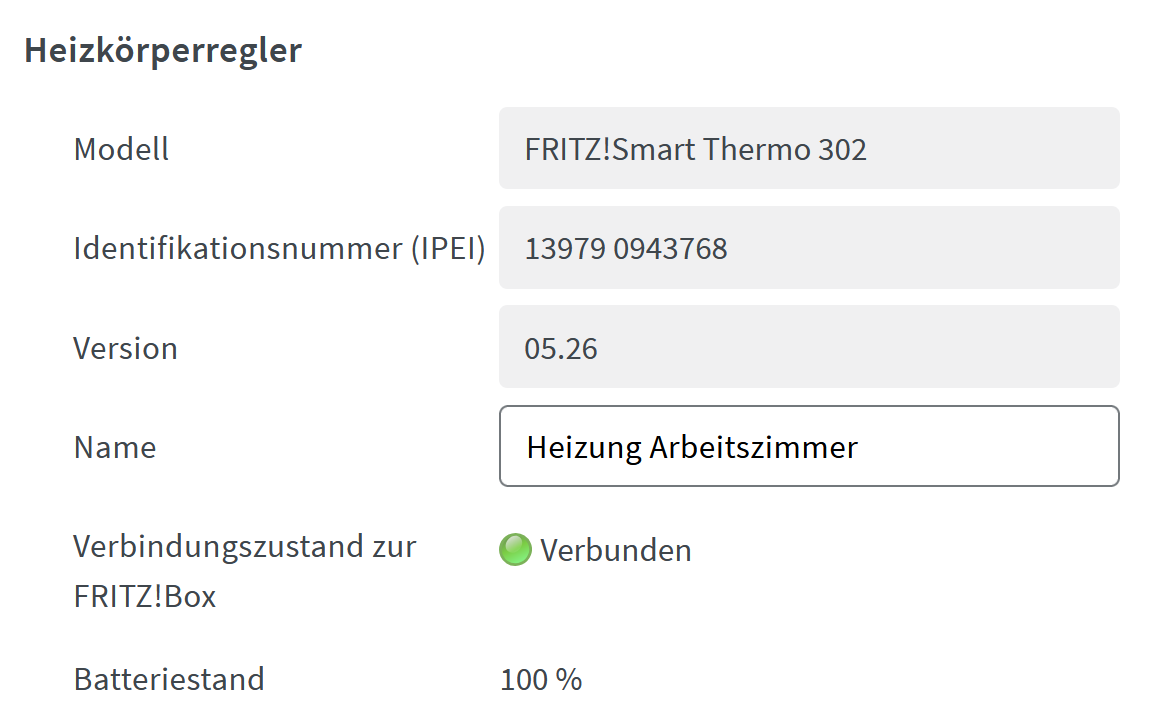
Task: Click the green connection status indicator
Action: (x=515, y=549)
